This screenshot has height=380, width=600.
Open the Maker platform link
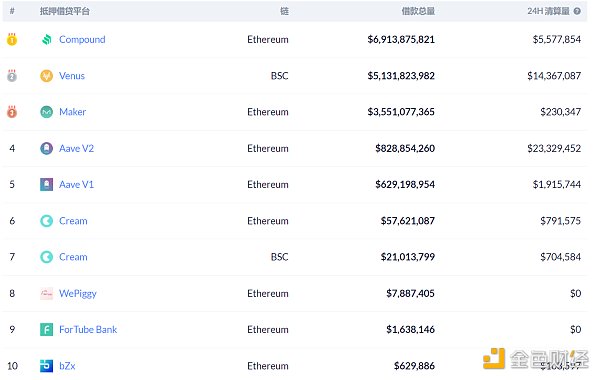[73, 112]
